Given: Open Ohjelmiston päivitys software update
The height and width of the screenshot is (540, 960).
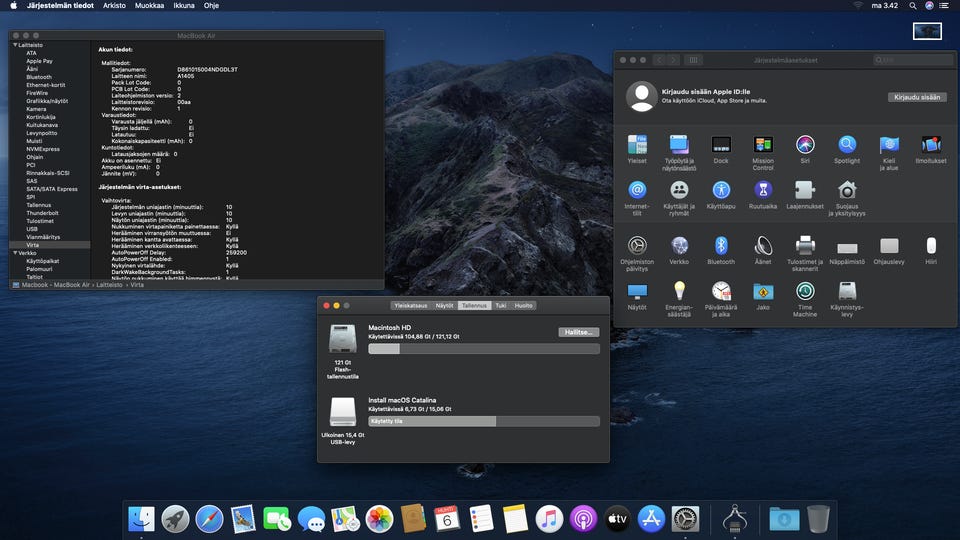Looking at the screenshot, I should coord(637,245).
